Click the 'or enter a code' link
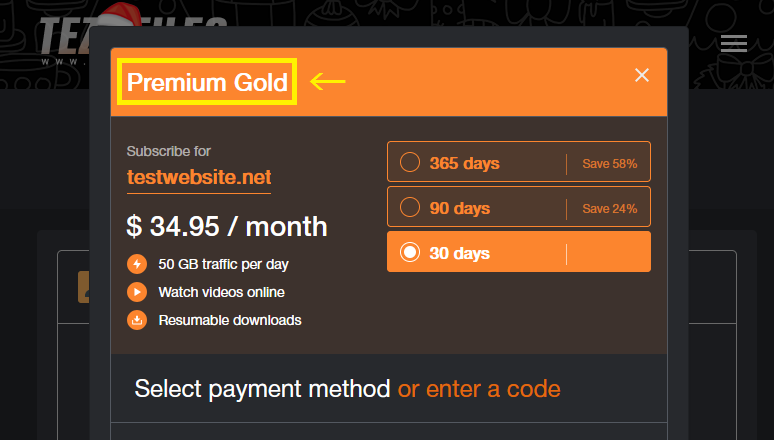This screenshot has height=440, width=774. point(479,388)
